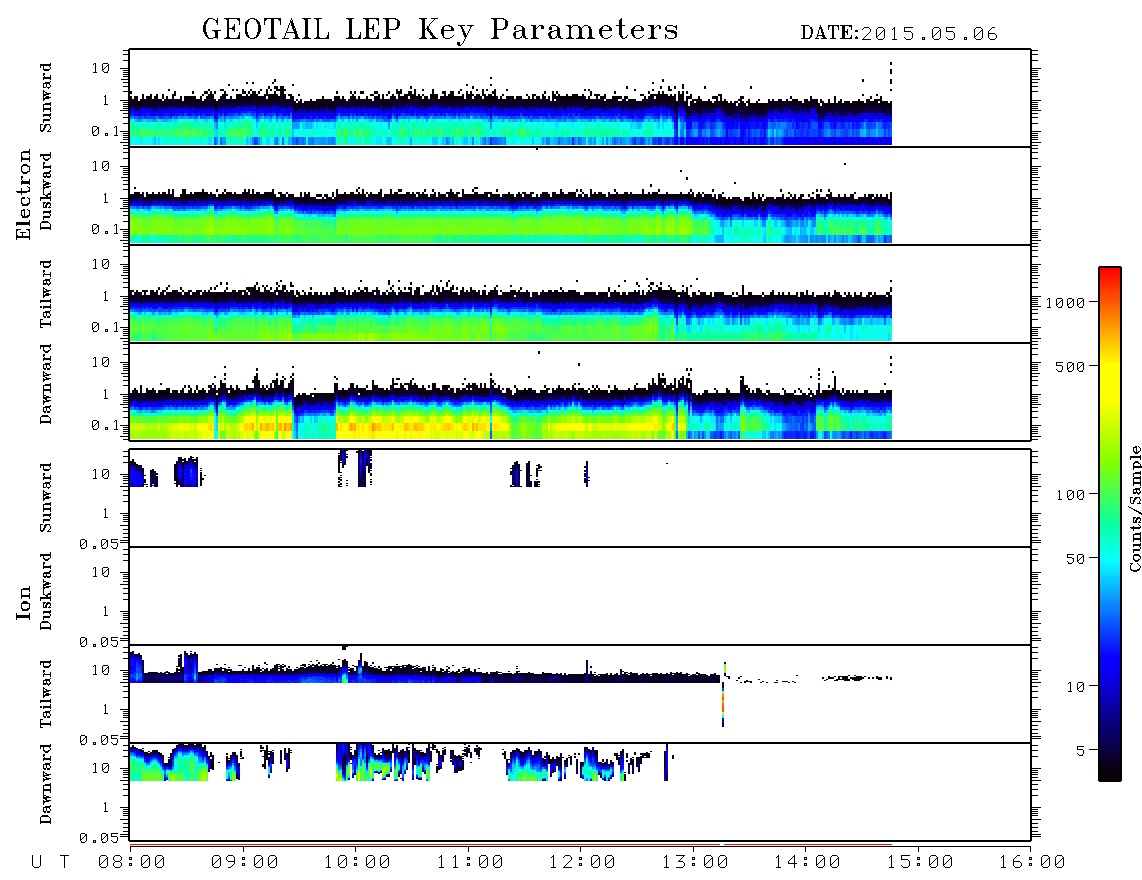The image size is (1142, 880).
Task: Click the Electron Sunward spectrogram panel
Action: click(580, 98)
